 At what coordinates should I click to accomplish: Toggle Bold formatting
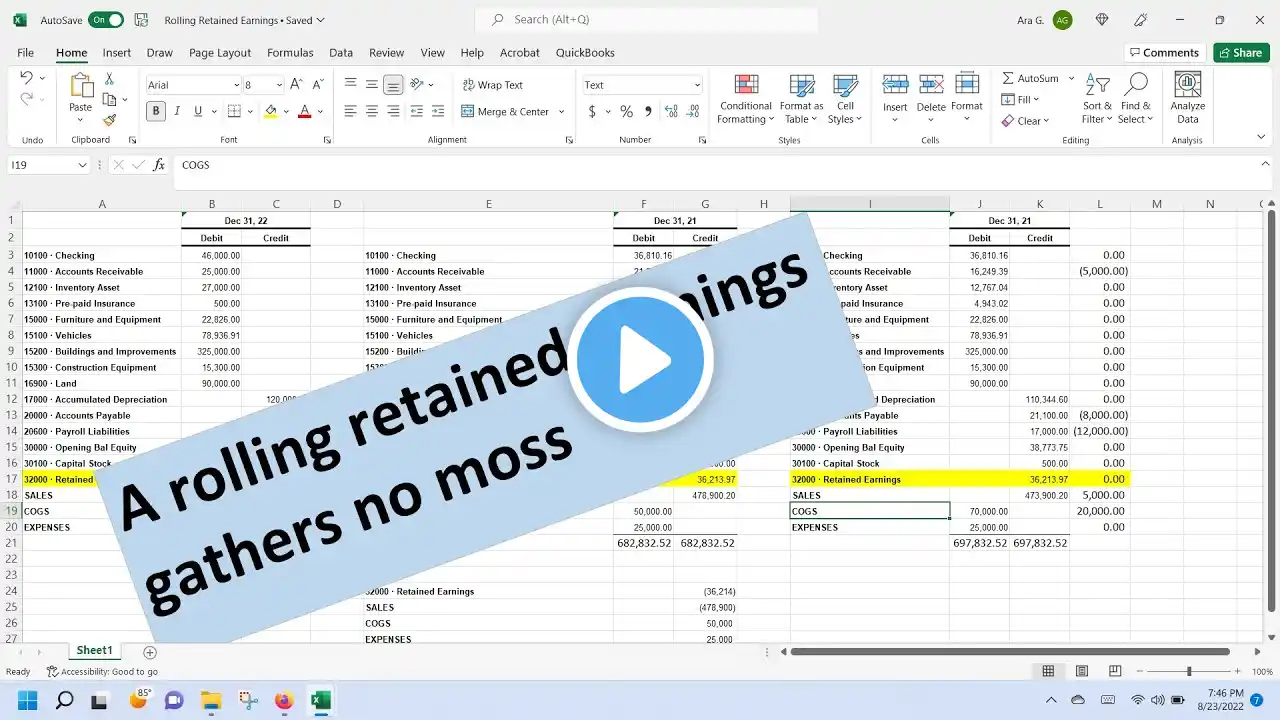pos(155,112)
